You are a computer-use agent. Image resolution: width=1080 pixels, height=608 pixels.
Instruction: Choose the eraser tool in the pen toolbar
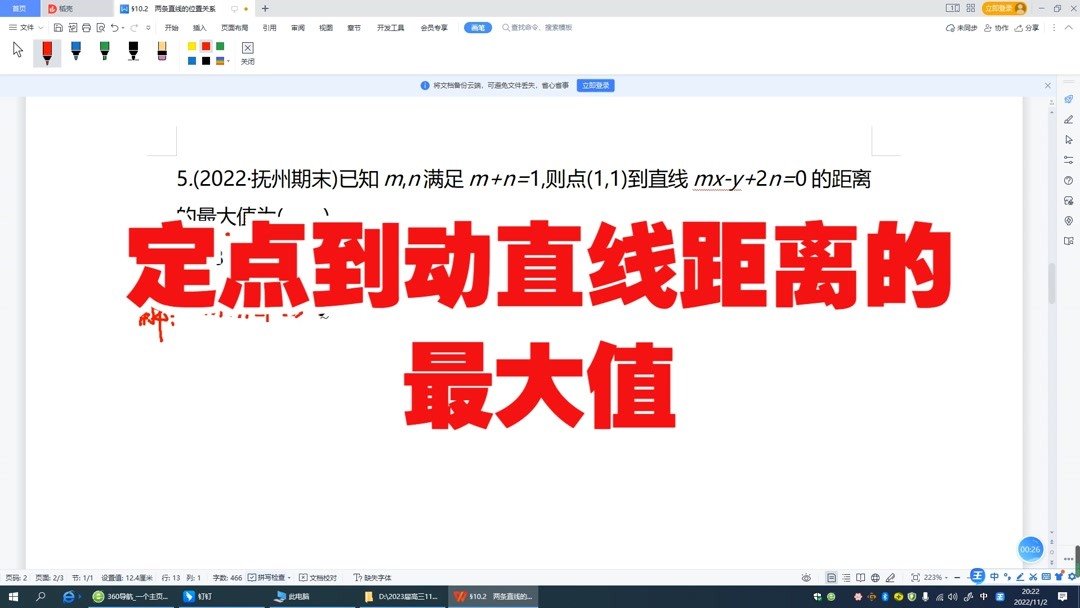160,52
